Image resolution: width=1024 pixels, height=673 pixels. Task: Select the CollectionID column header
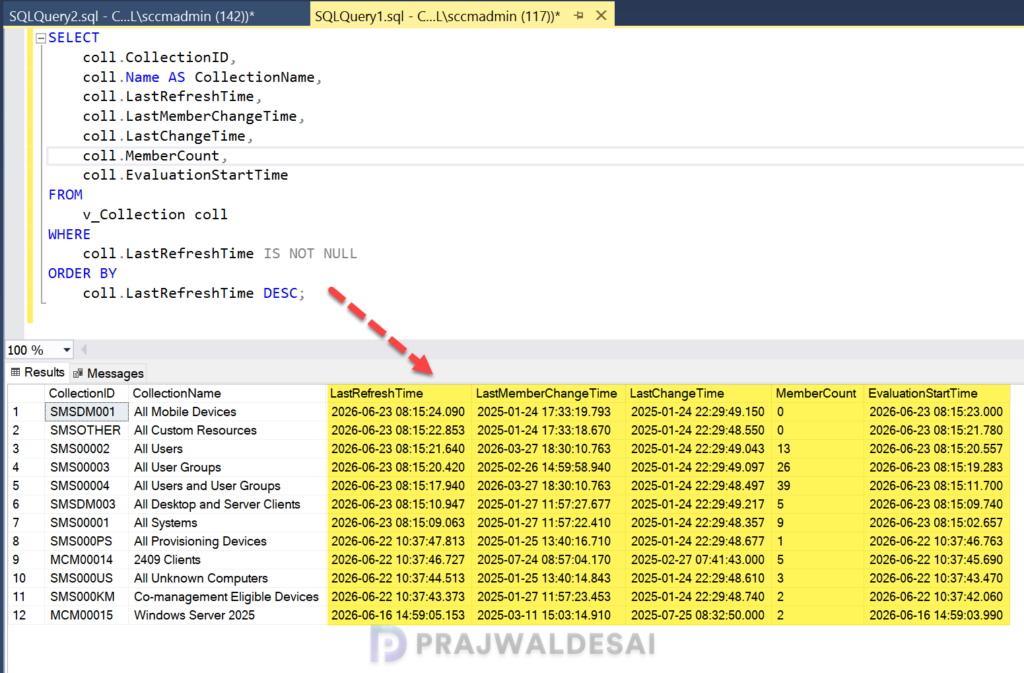pos(82,393)
